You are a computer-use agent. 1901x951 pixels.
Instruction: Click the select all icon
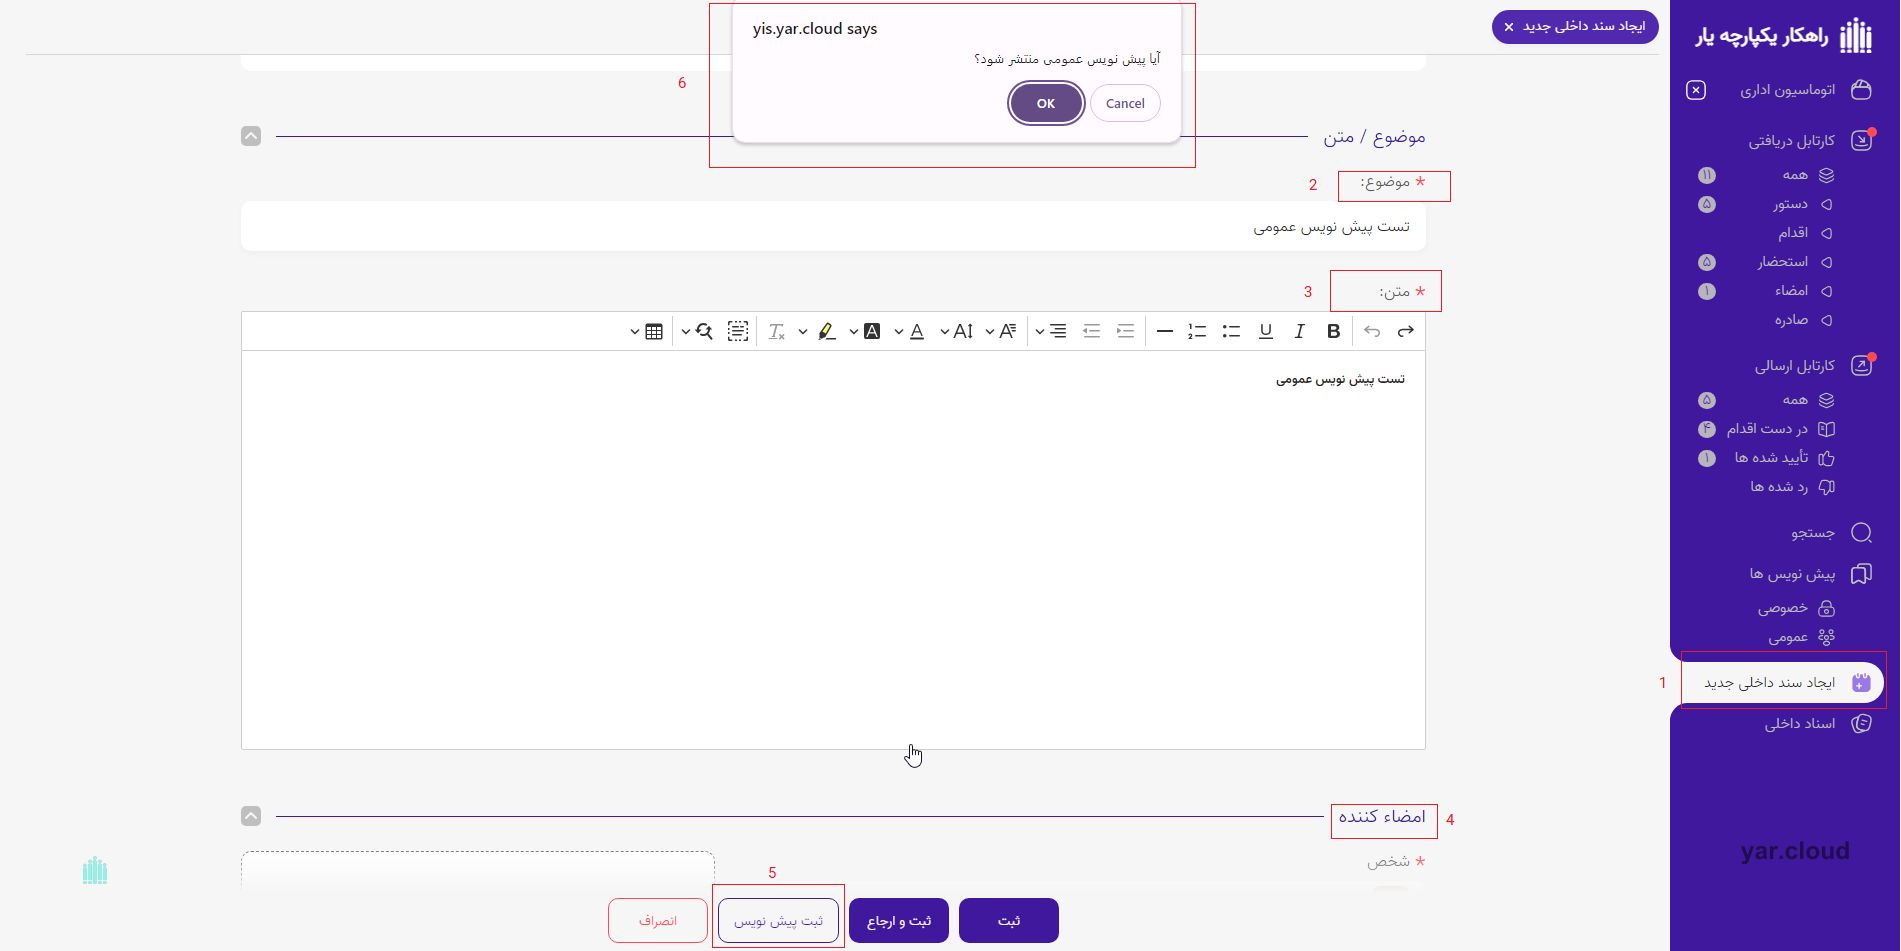coord(738,331)
